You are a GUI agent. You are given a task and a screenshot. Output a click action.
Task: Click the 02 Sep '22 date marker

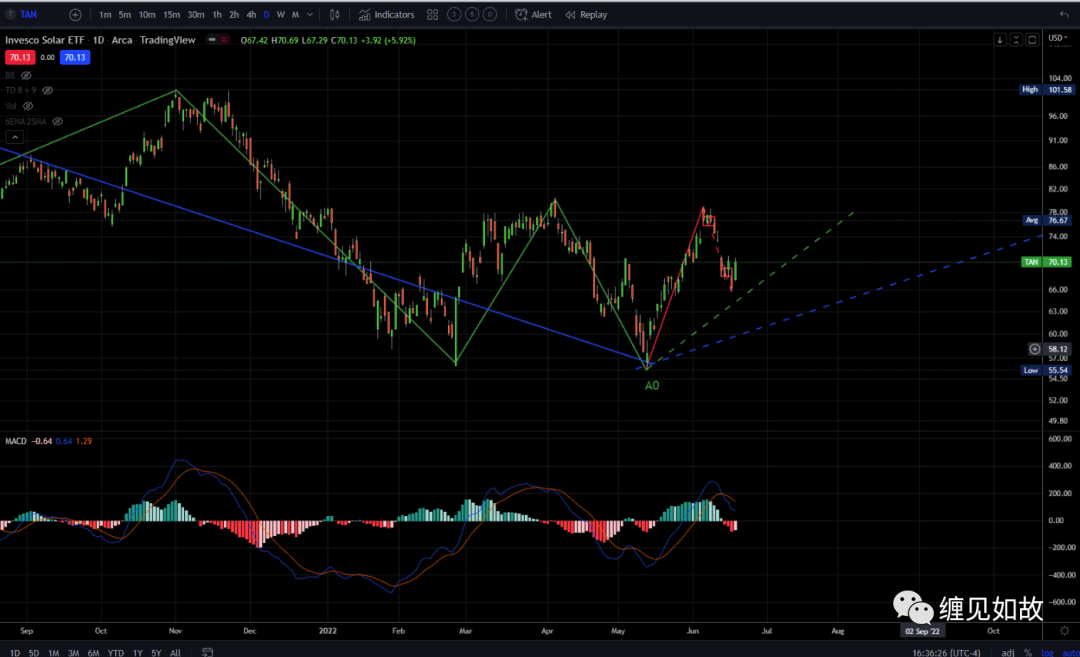[922, 631]
